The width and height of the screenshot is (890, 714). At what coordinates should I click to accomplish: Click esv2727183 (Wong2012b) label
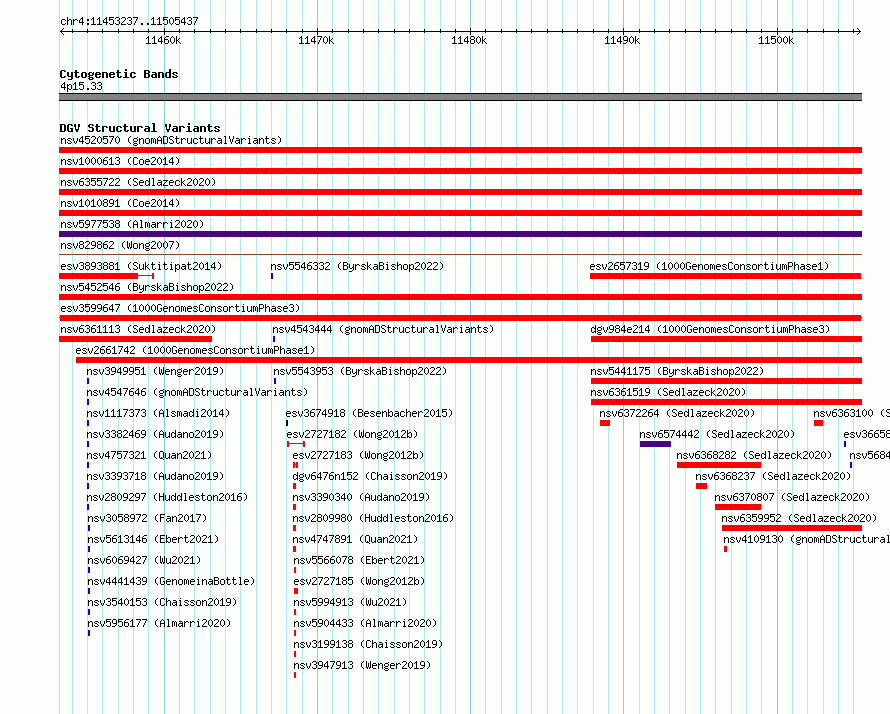tap(359, 455)
